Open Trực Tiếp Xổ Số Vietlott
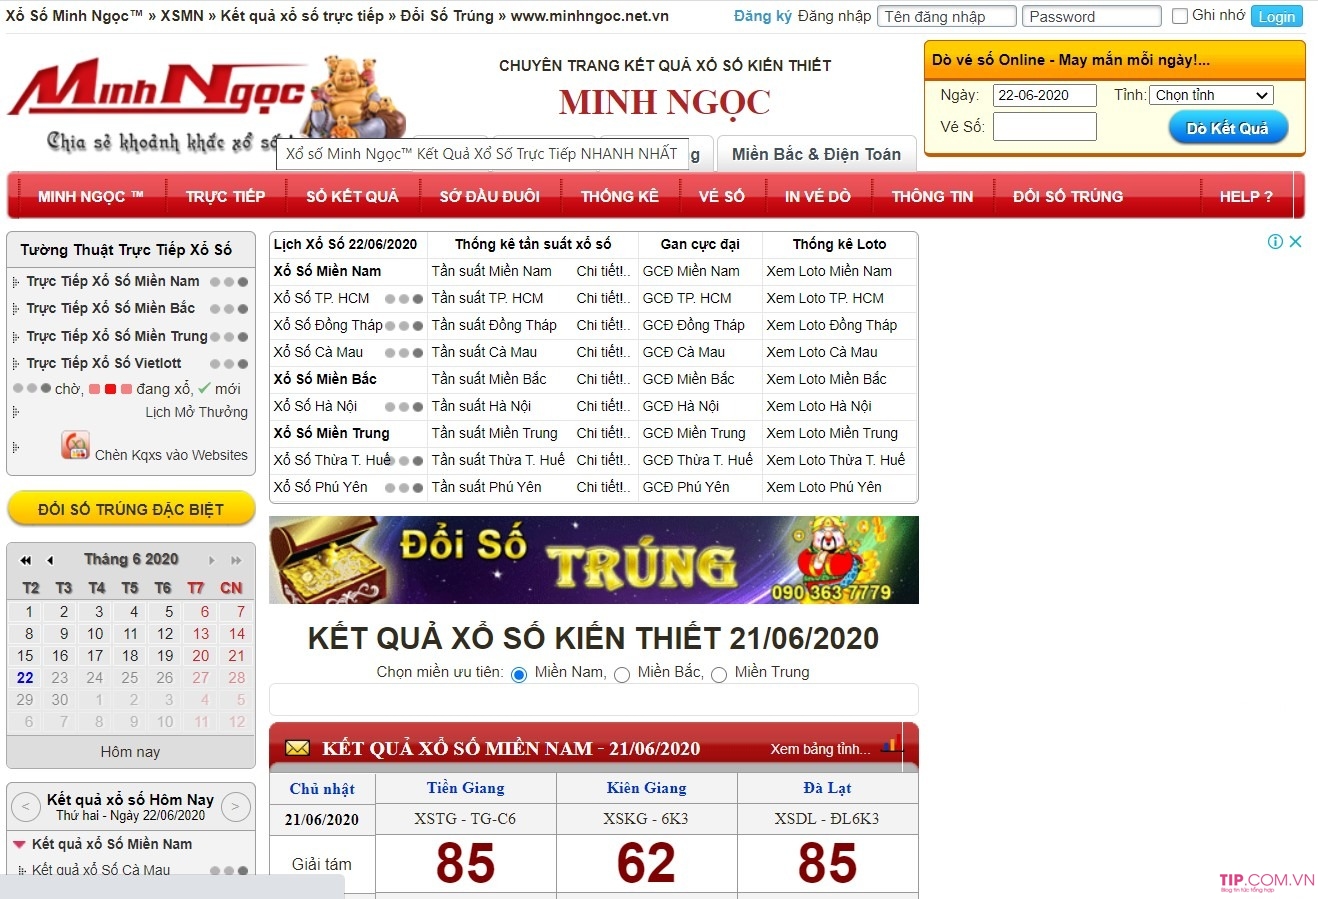The width and height of the screenshot is (1318, 899). pyautogui.click(x=104, y=363)
